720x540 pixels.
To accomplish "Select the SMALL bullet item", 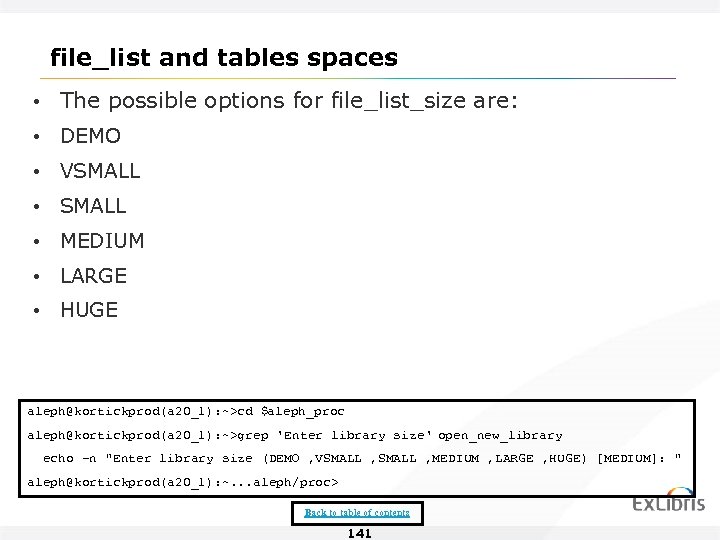I will click(93, 206).
